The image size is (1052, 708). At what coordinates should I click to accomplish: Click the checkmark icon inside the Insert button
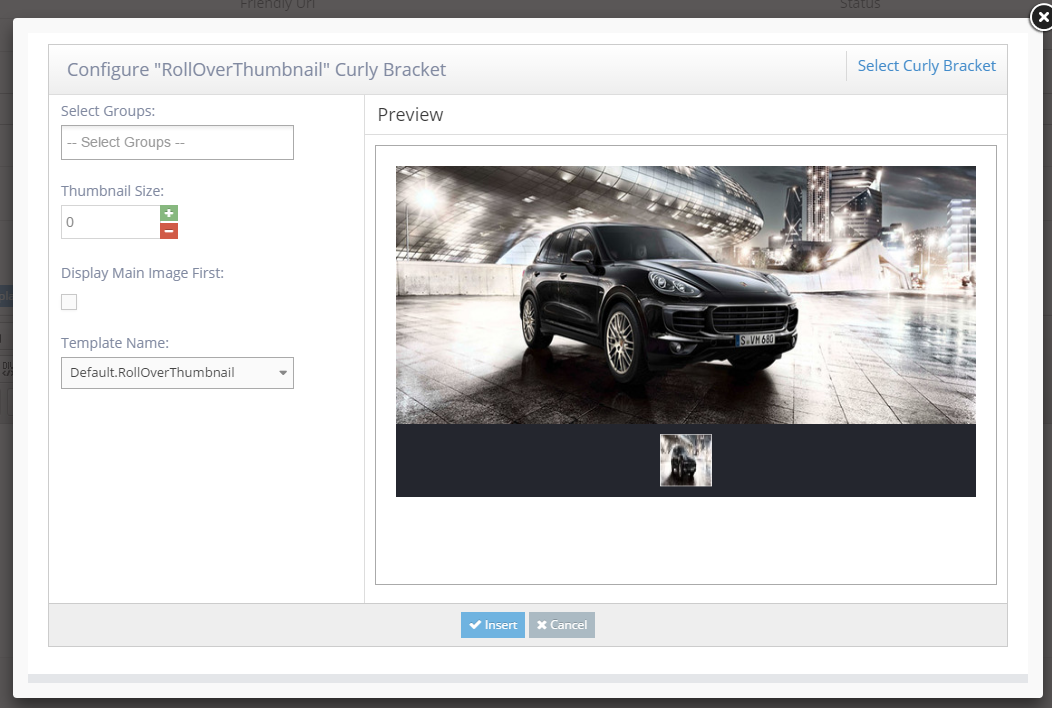tap(477, 624)
